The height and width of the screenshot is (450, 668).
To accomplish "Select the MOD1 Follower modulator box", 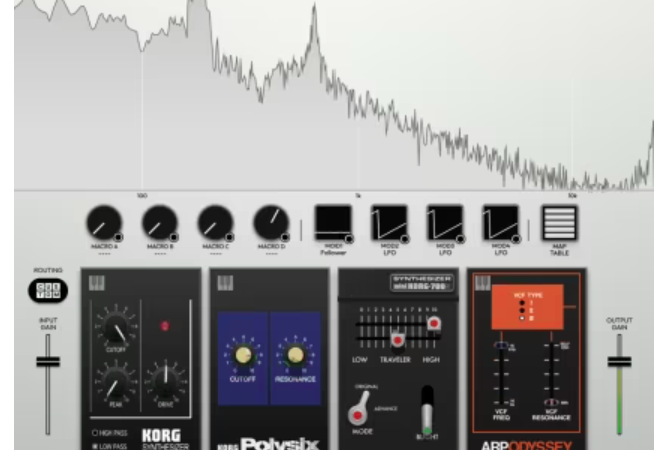I will 333,223.
